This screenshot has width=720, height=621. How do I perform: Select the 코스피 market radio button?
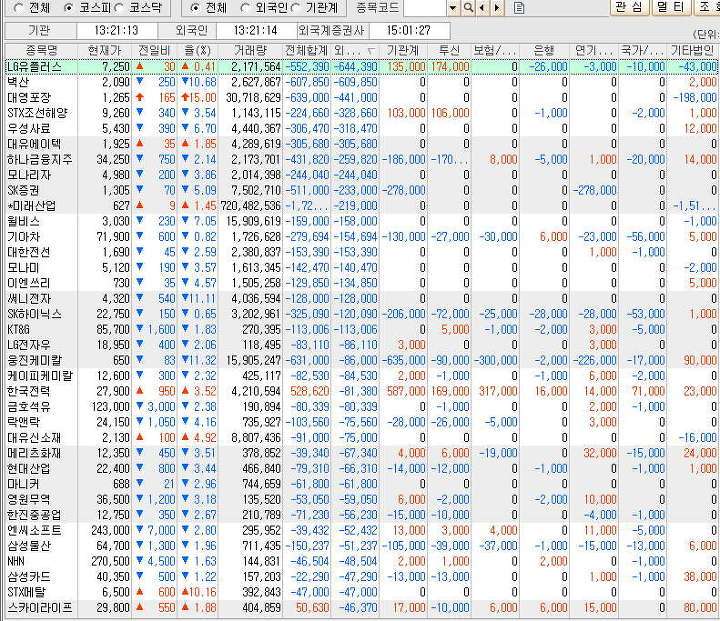click(69, 8)
